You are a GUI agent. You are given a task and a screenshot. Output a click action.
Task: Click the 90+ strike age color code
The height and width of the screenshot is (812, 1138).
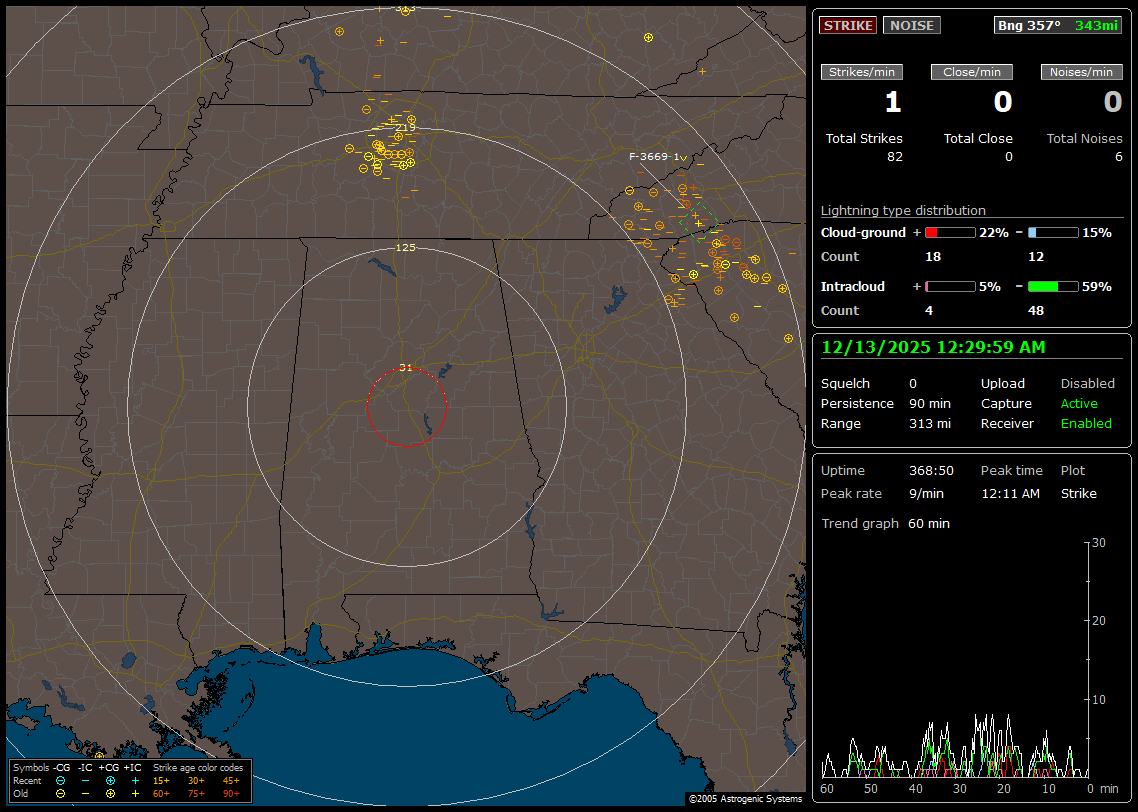click(x=230, y=793)
